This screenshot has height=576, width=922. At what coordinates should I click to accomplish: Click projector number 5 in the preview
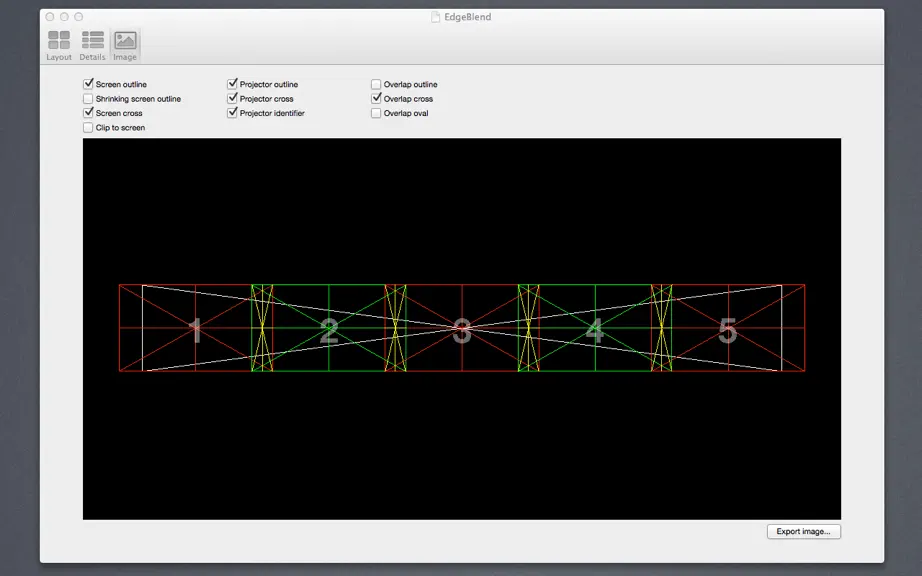pyautogui.click(x=728, y=330)
